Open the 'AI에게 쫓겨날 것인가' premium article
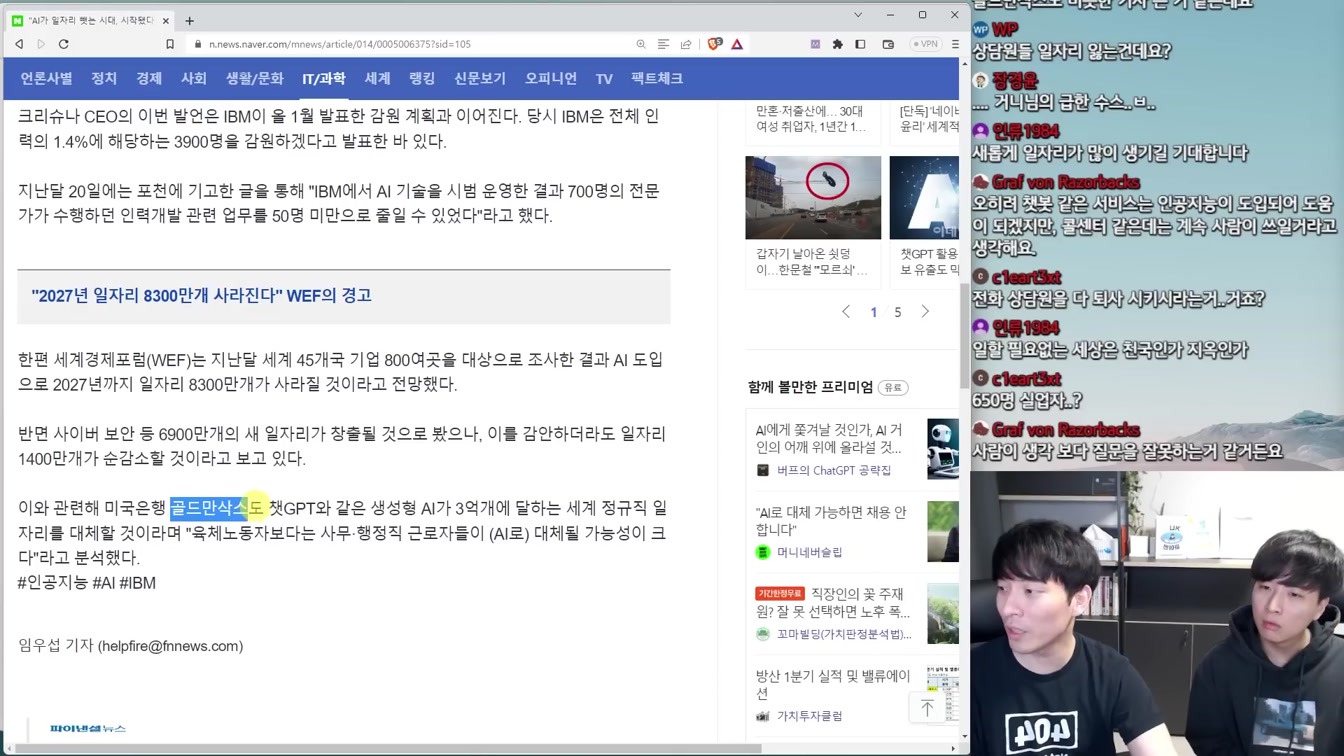 pyautogui.click(x=830, y=438)
